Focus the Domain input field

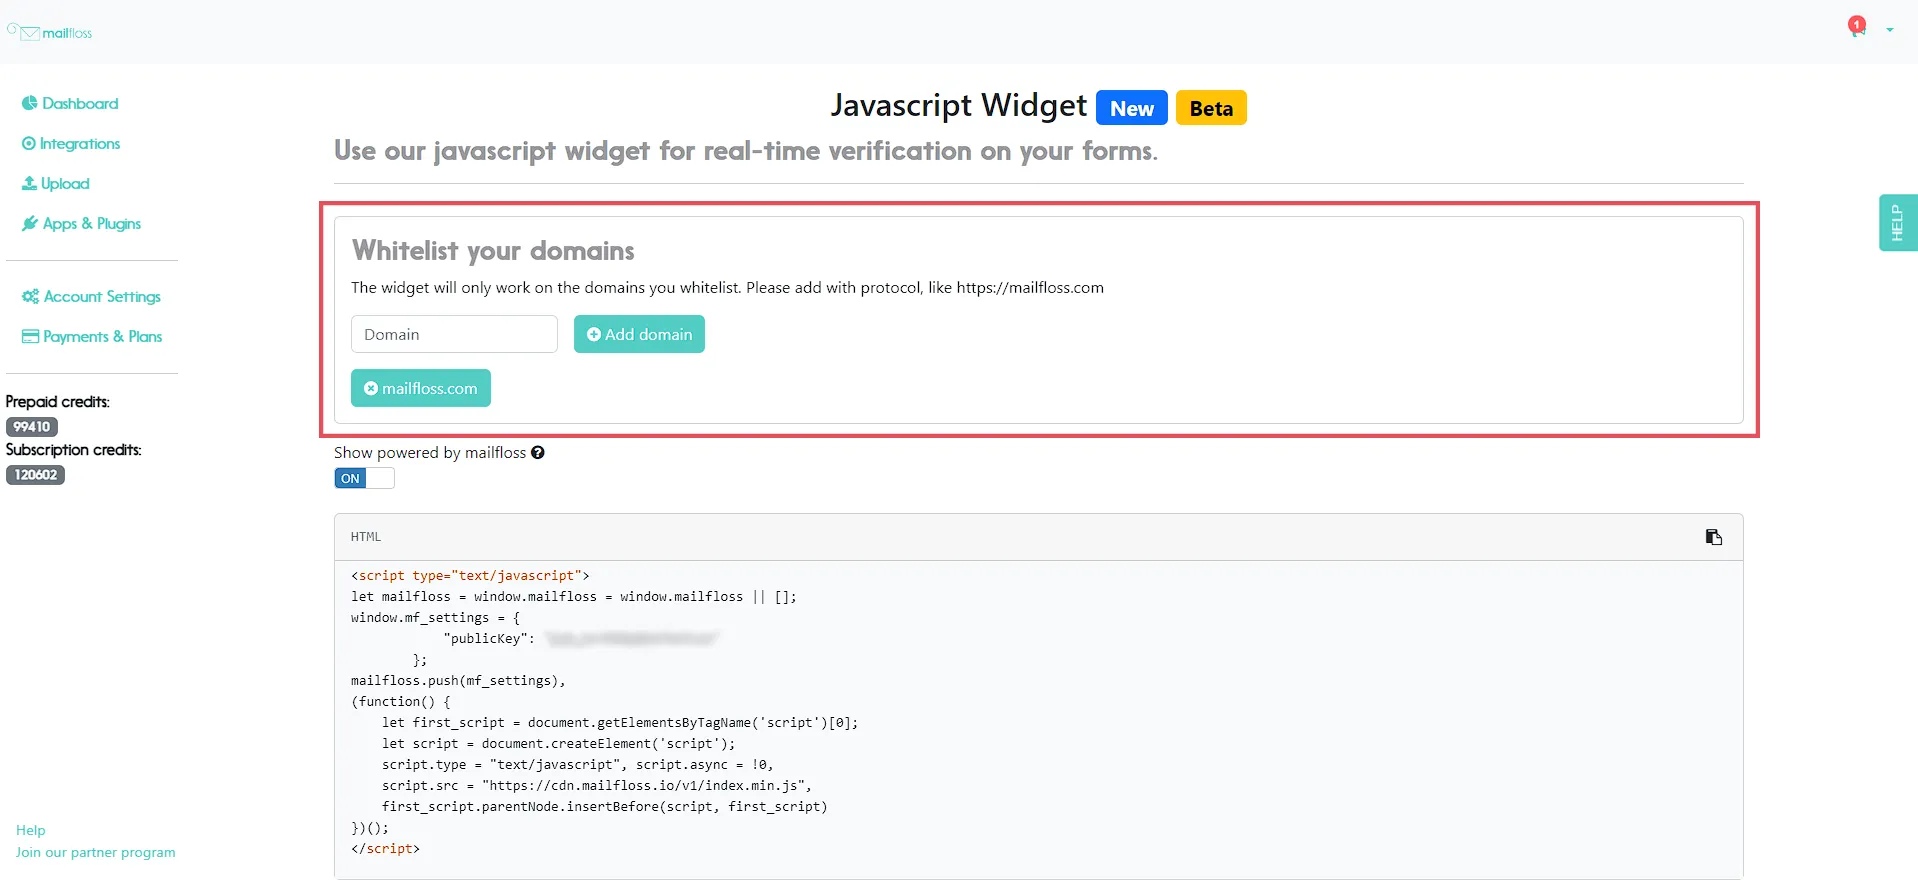[x=454, y=334]
